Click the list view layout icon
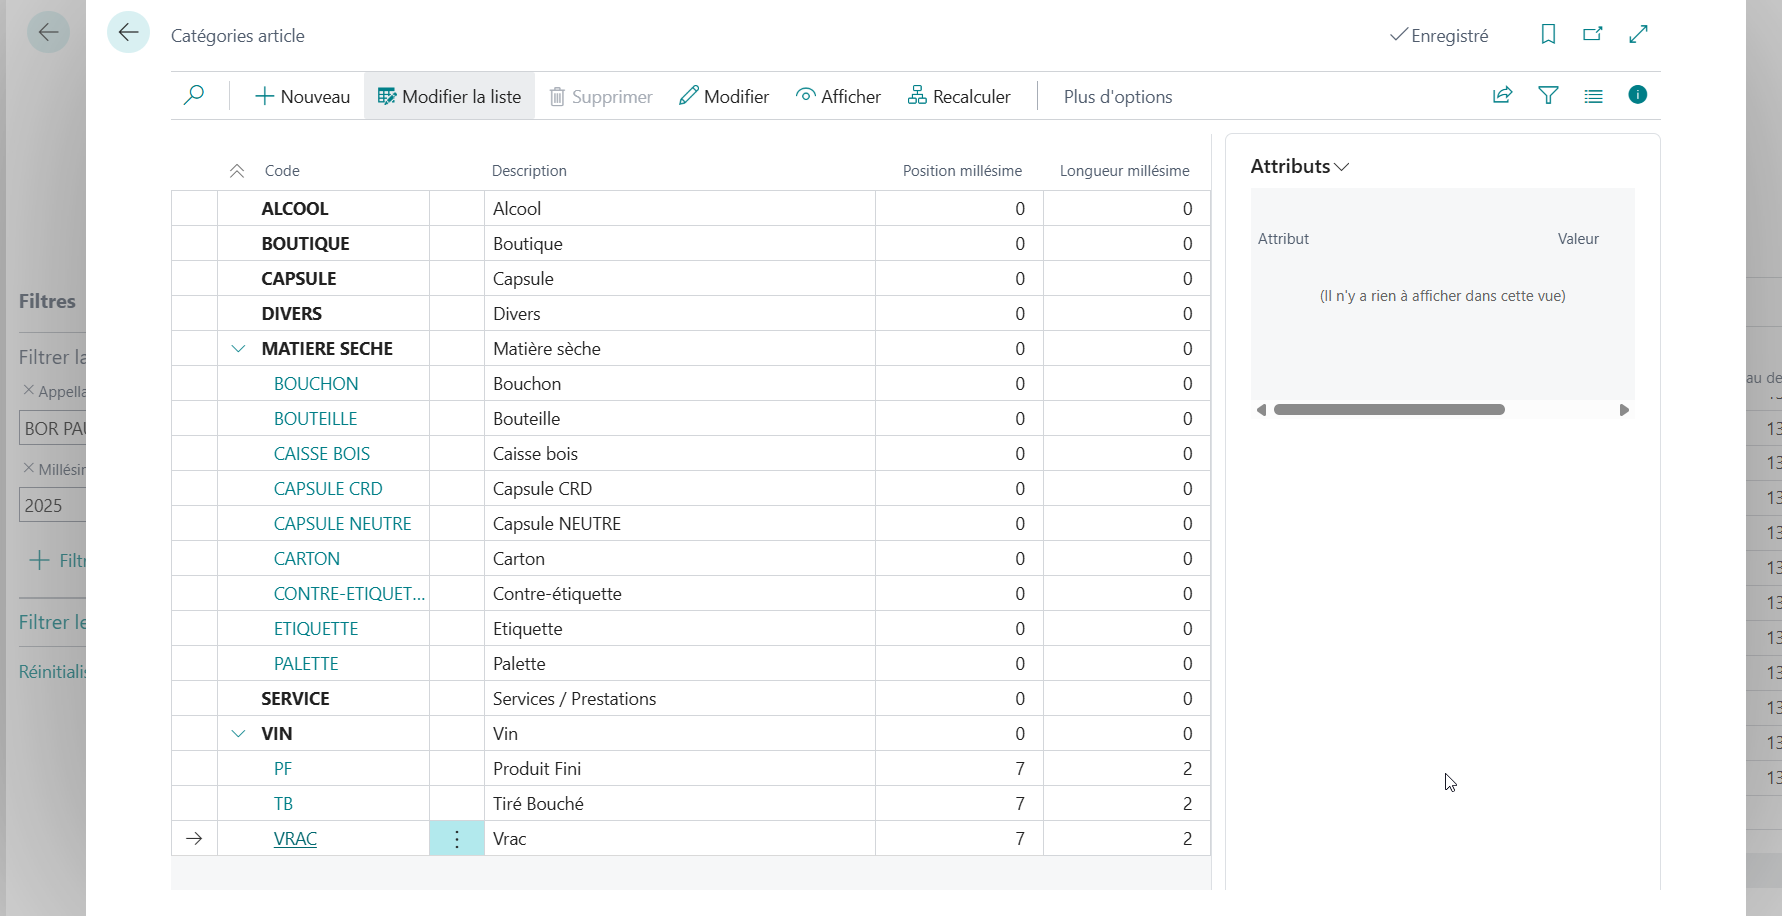The width and height of the screenshot is (1782, 916). 1593,96
